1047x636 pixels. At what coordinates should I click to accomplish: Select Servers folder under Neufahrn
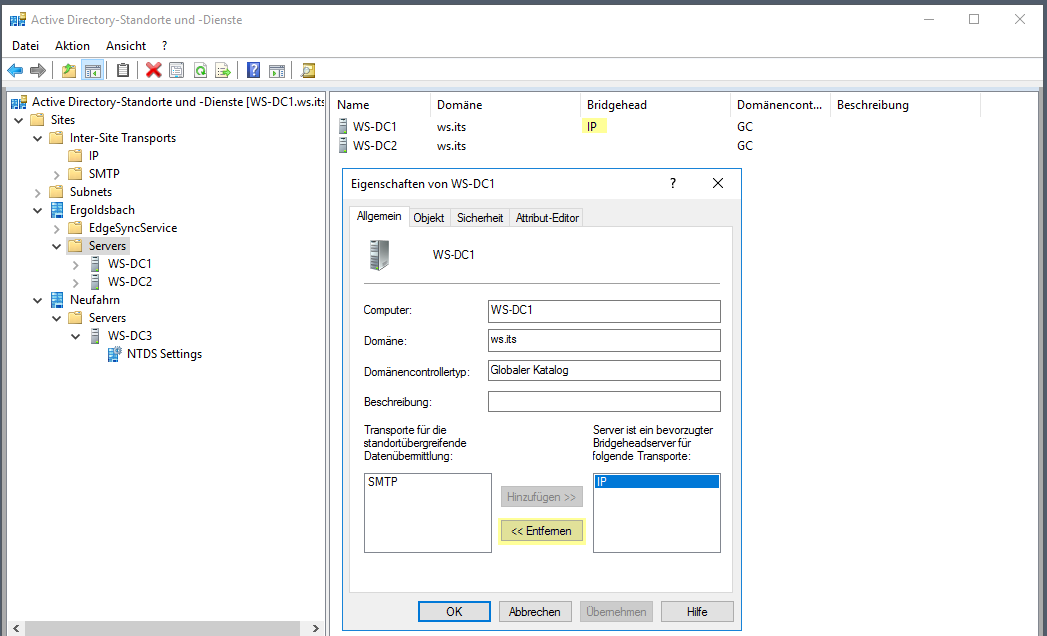point(108,318)
